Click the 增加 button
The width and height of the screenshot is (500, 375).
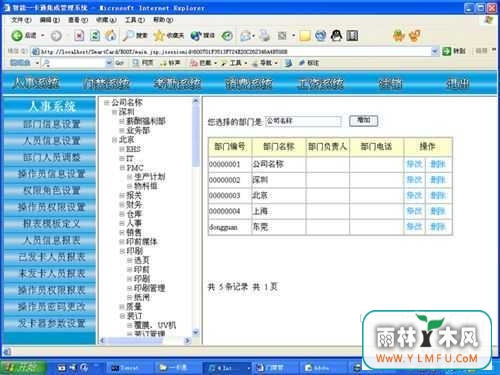[364, 120]
